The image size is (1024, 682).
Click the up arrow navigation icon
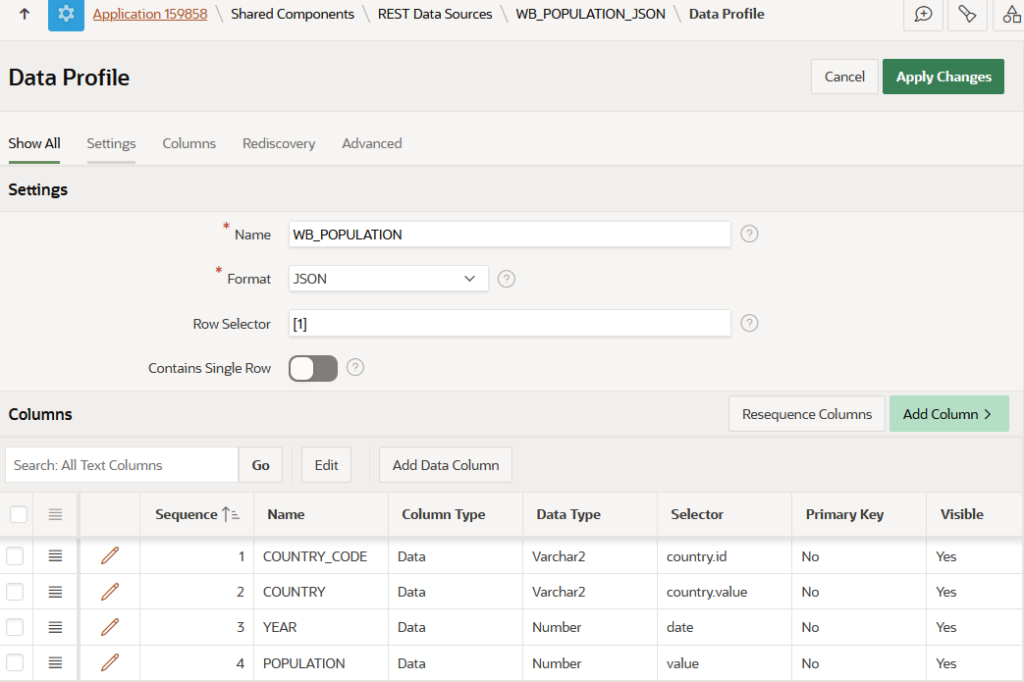pos(25,14)
